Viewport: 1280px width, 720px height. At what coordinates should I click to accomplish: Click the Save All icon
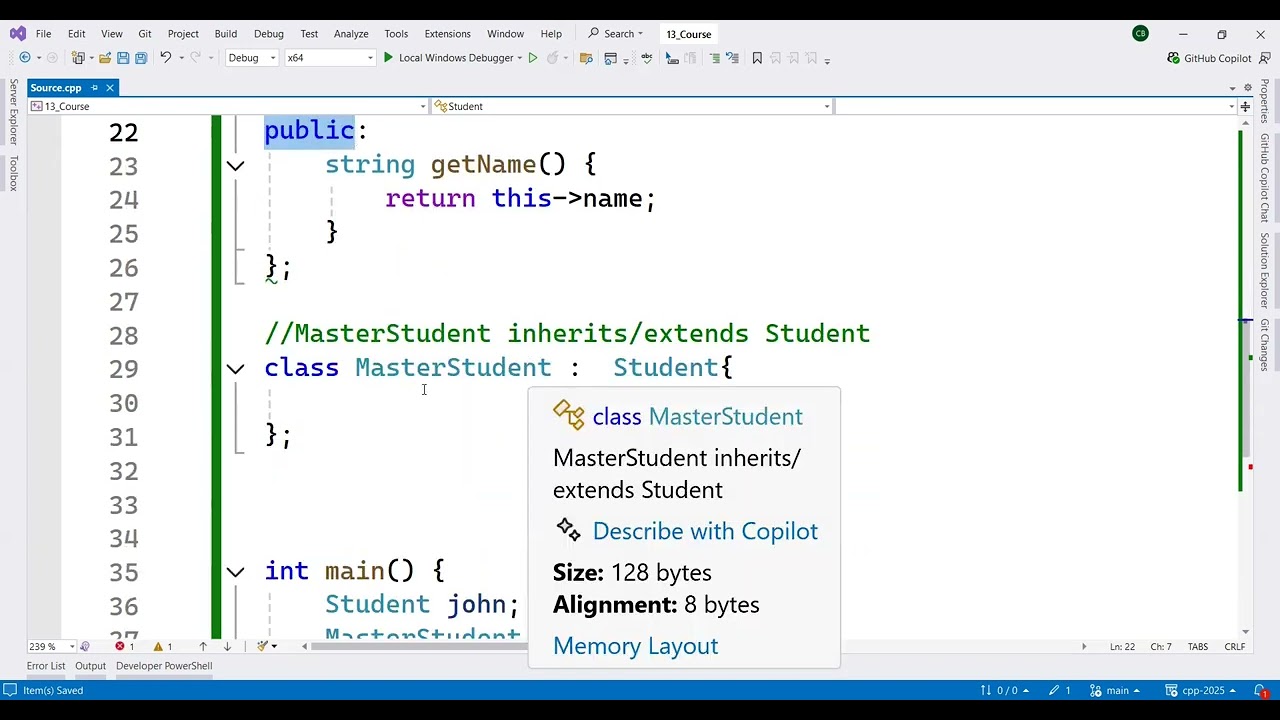tap(141, 58)
